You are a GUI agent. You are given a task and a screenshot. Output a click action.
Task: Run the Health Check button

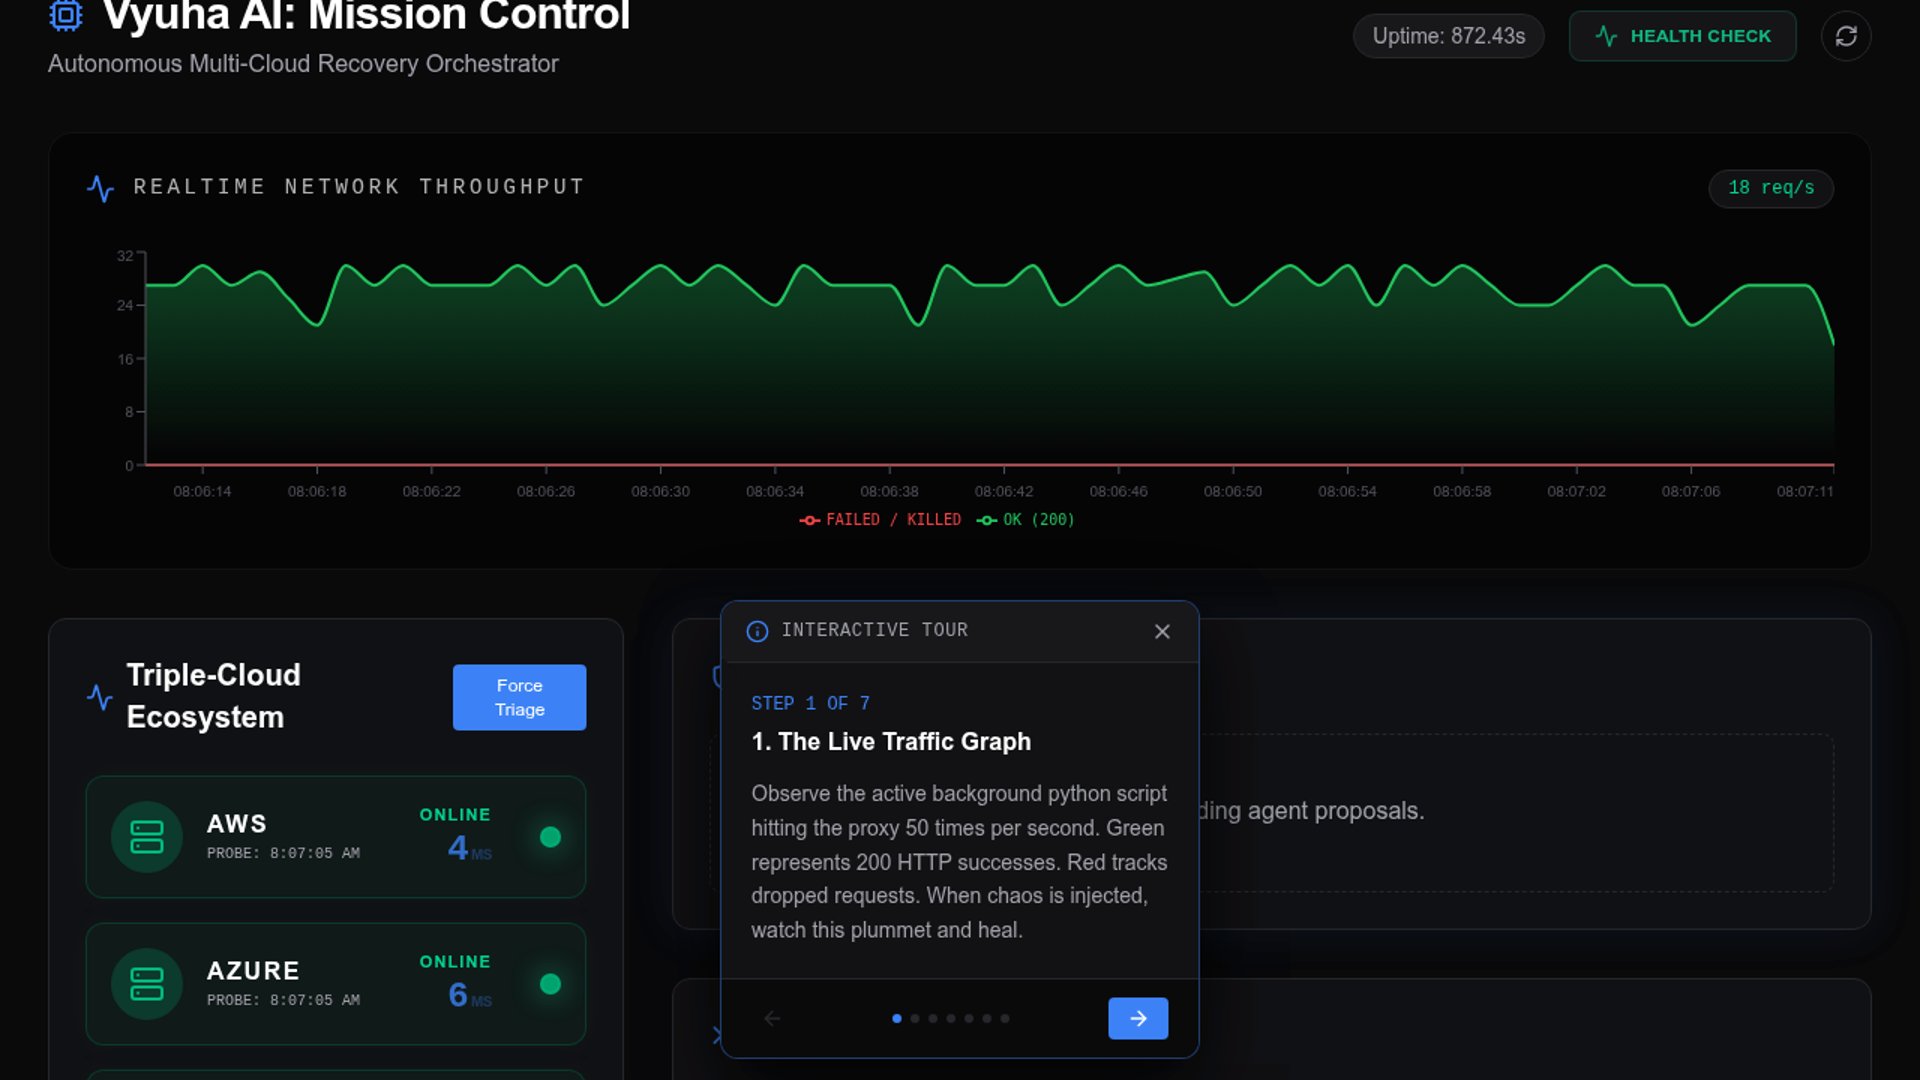pyautogui.click(x=1682, y=36)
